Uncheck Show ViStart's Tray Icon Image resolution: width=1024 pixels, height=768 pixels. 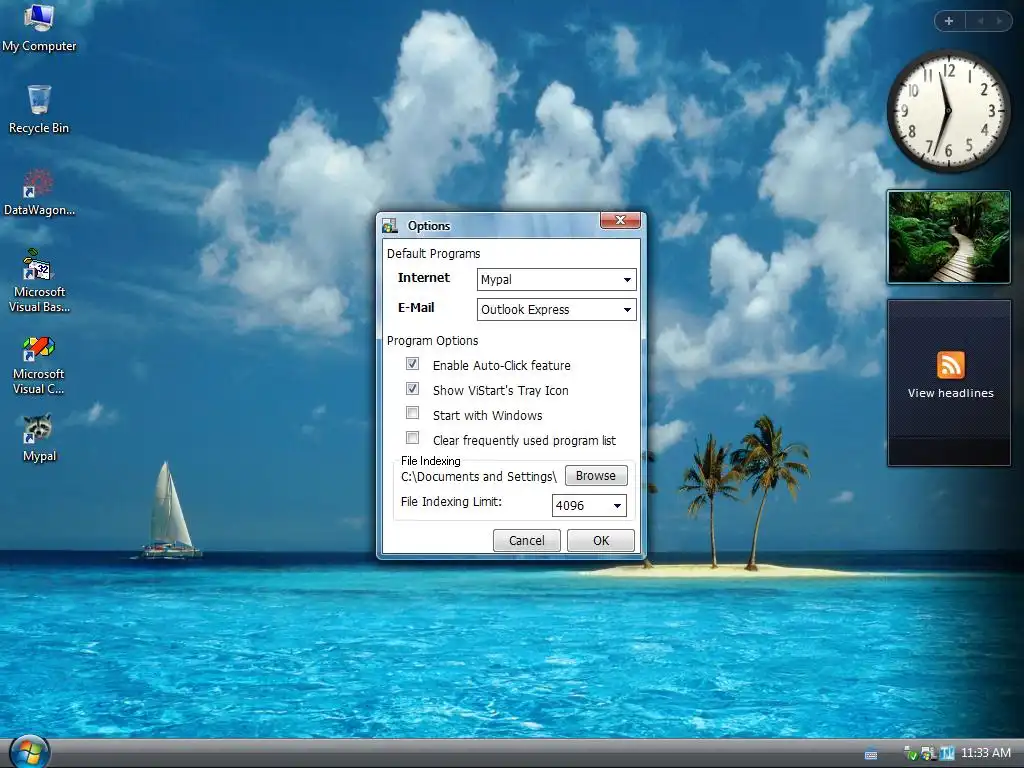click(x=412, y=389)
